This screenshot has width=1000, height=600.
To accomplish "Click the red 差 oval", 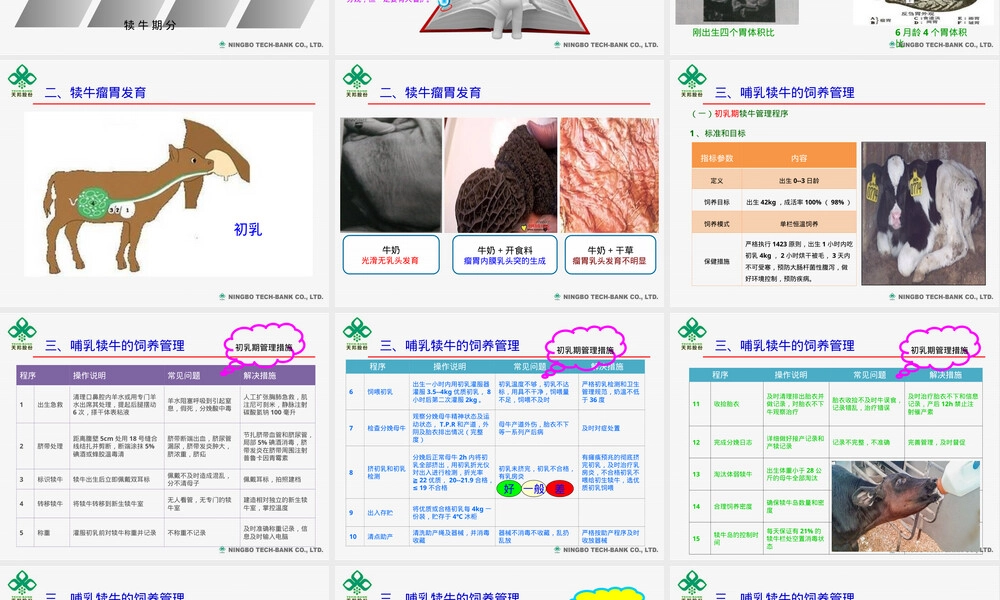I will [560, 489].
